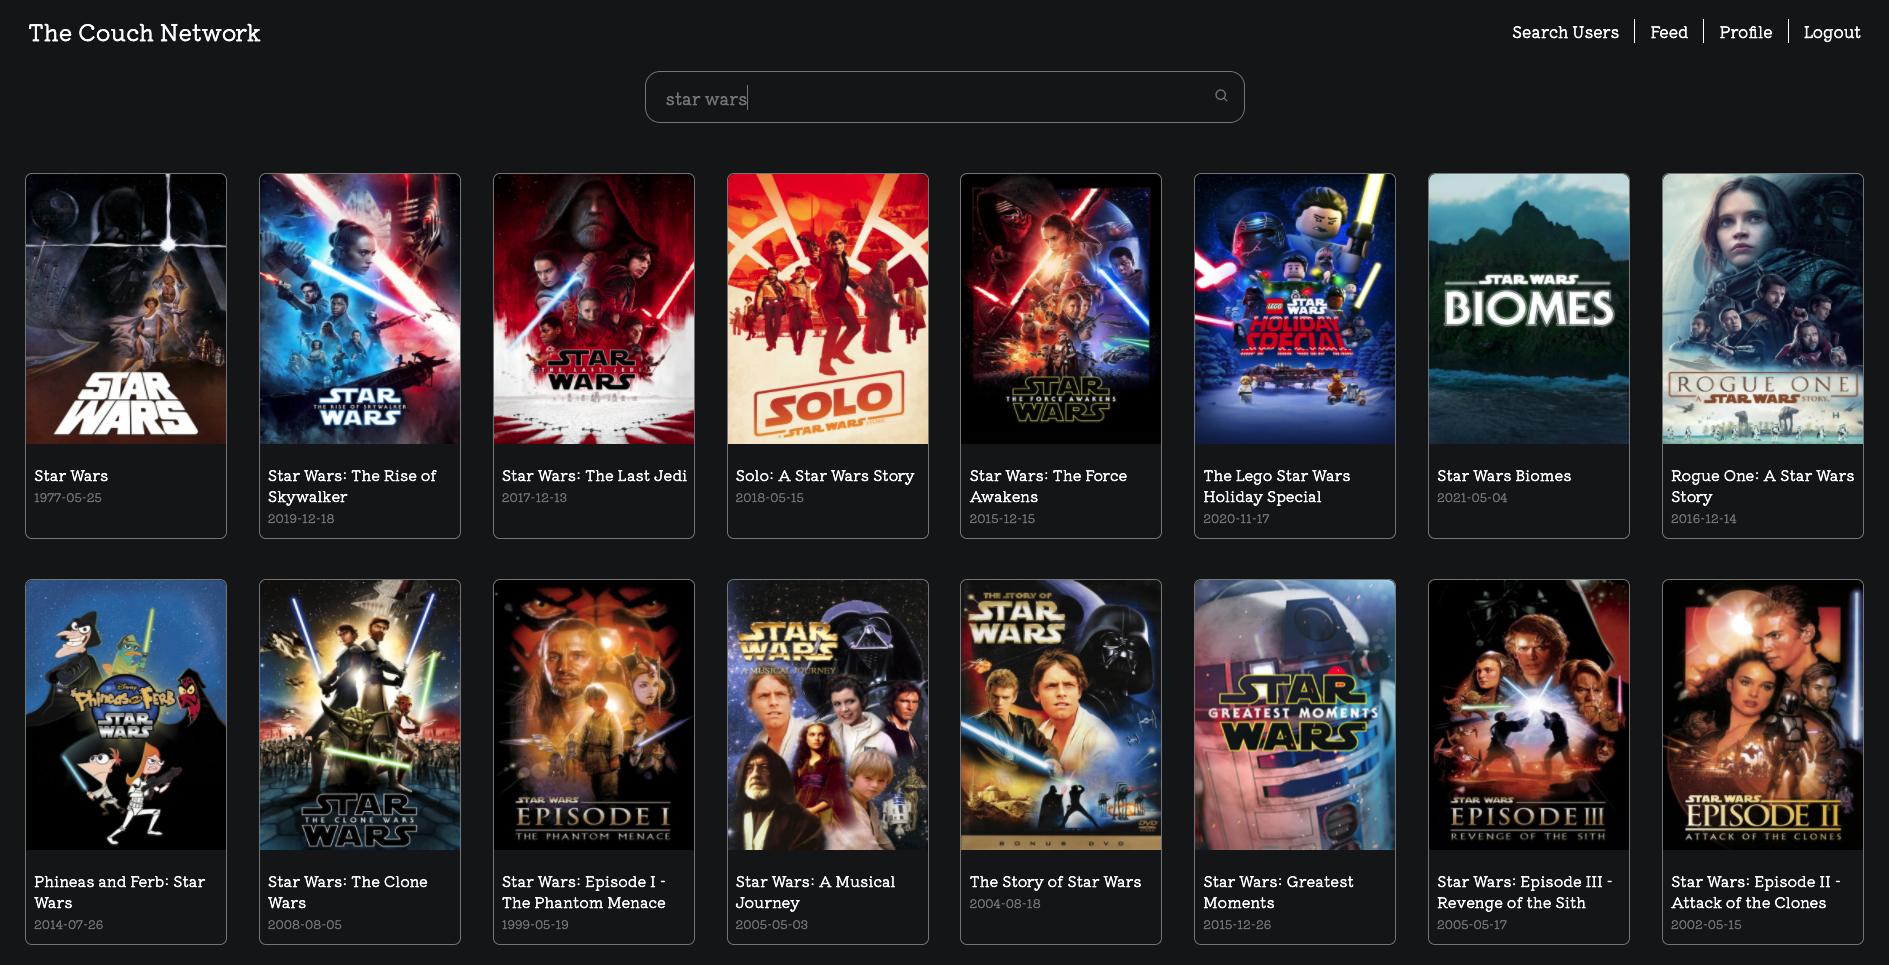Select "Rogue One: A Star Wars Story" title

tap(1762, 486)
